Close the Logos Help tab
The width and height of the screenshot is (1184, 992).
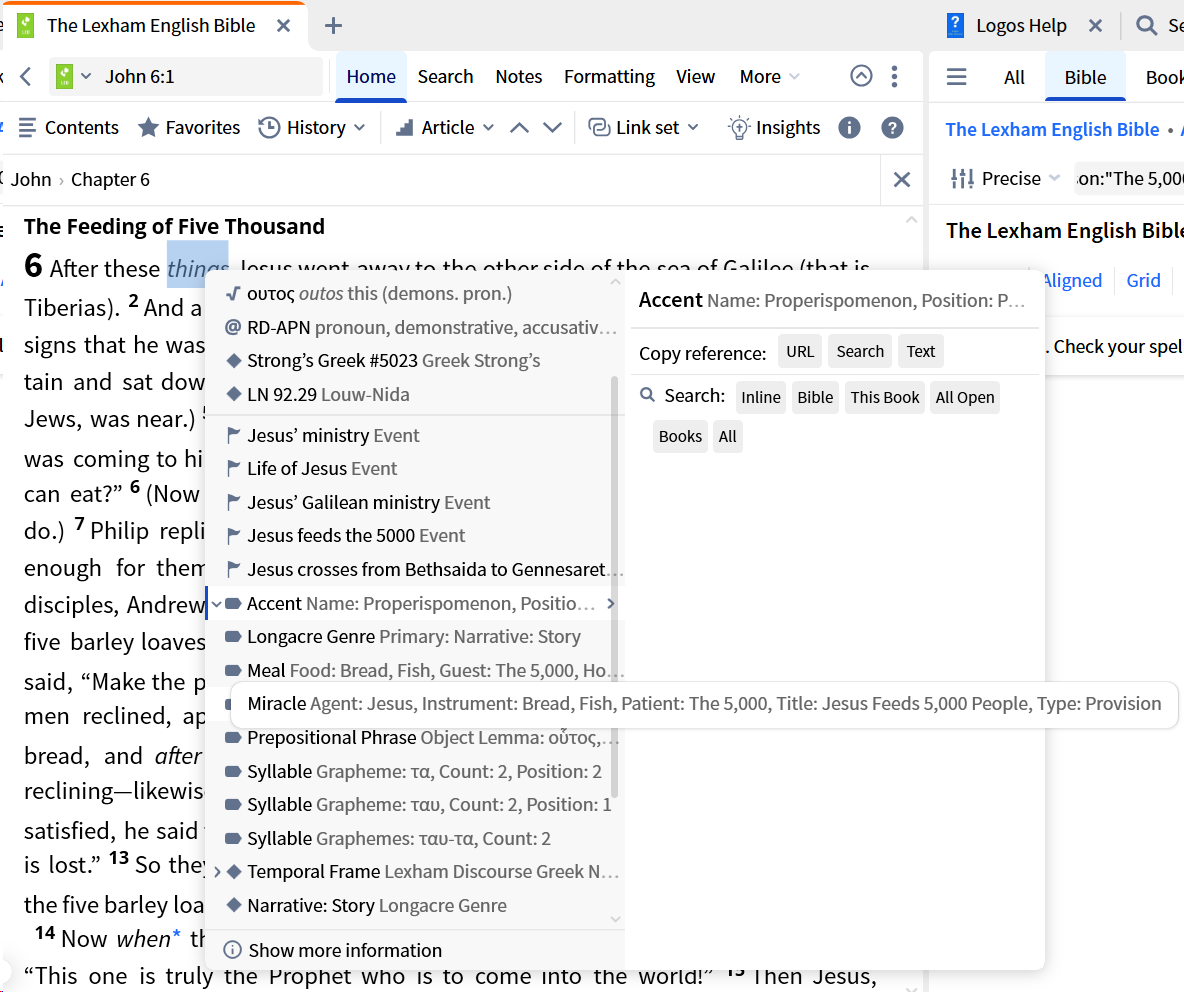[x=1095, y=26]
